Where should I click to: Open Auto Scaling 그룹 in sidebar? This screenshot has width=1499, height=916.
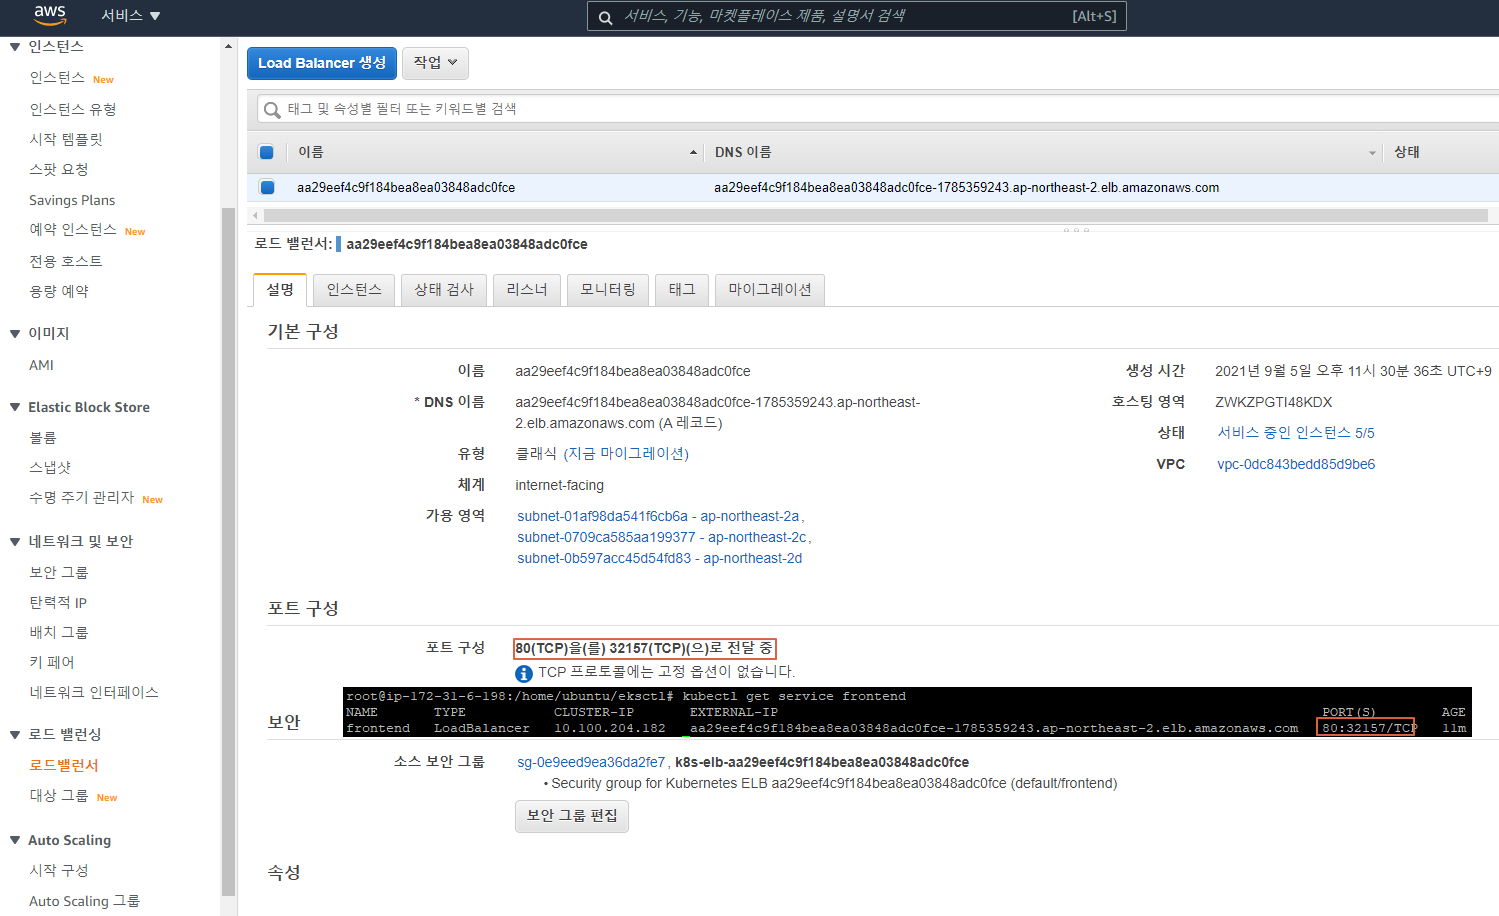tap(85, 902)
